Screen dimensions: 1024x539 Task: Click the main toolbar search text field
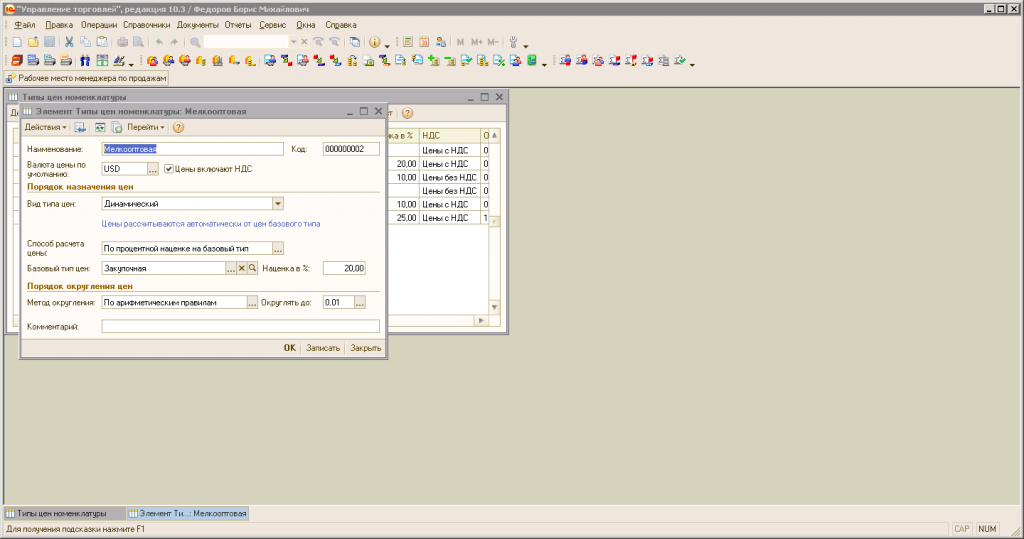click(x=246, y=42)
